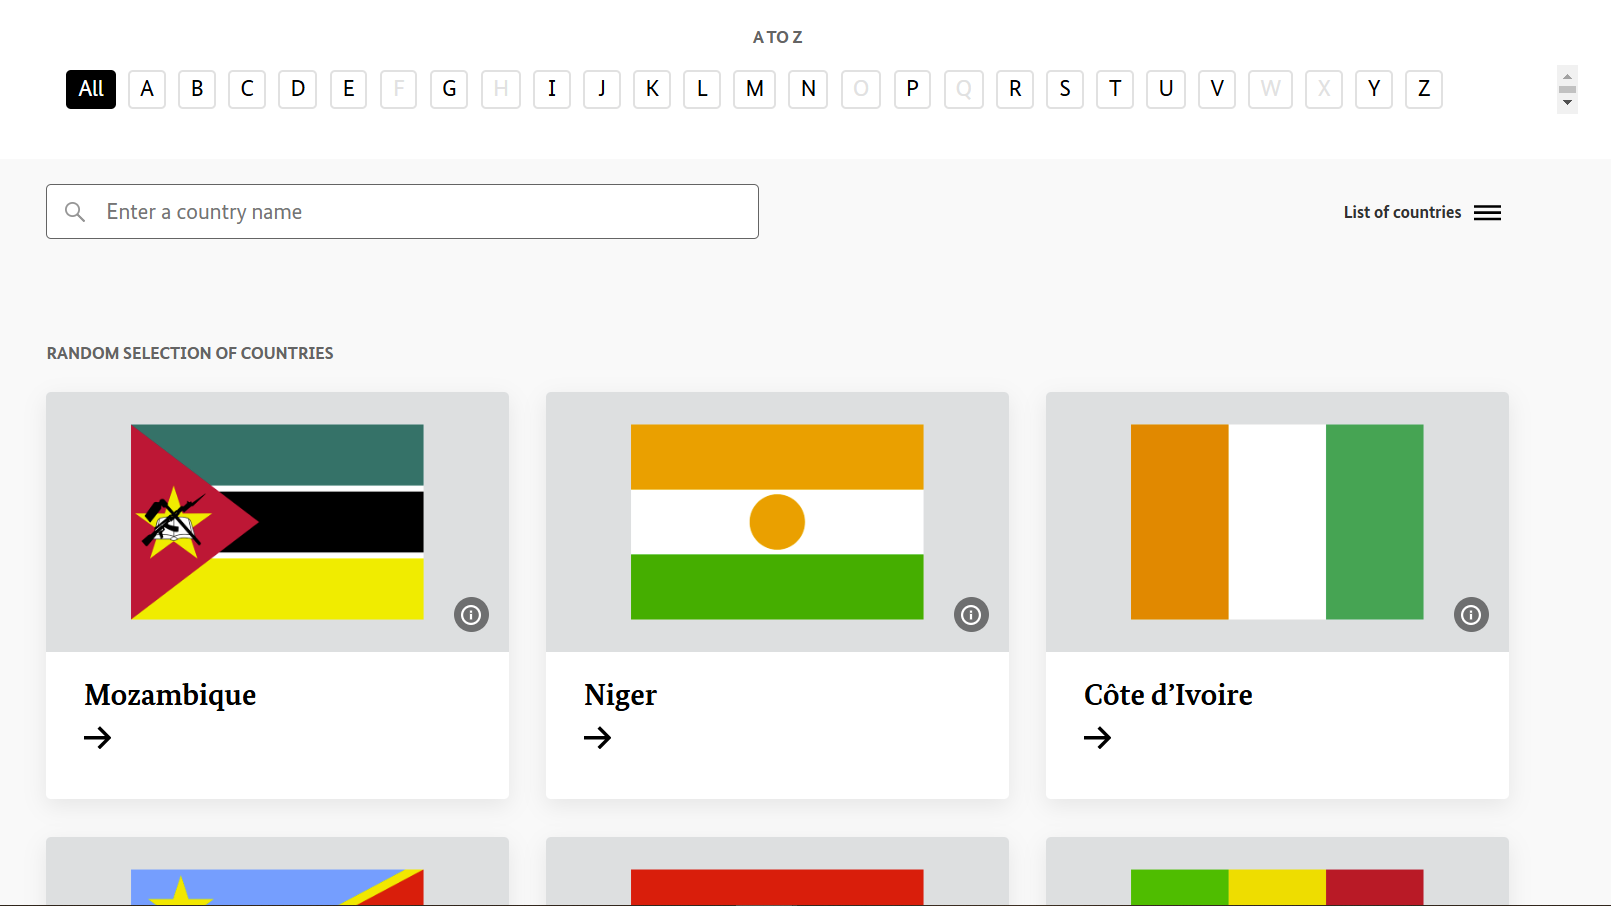Click the disabled letter X filter
This screenshot has width=1611, height=906.
(x=1324, y=89)
